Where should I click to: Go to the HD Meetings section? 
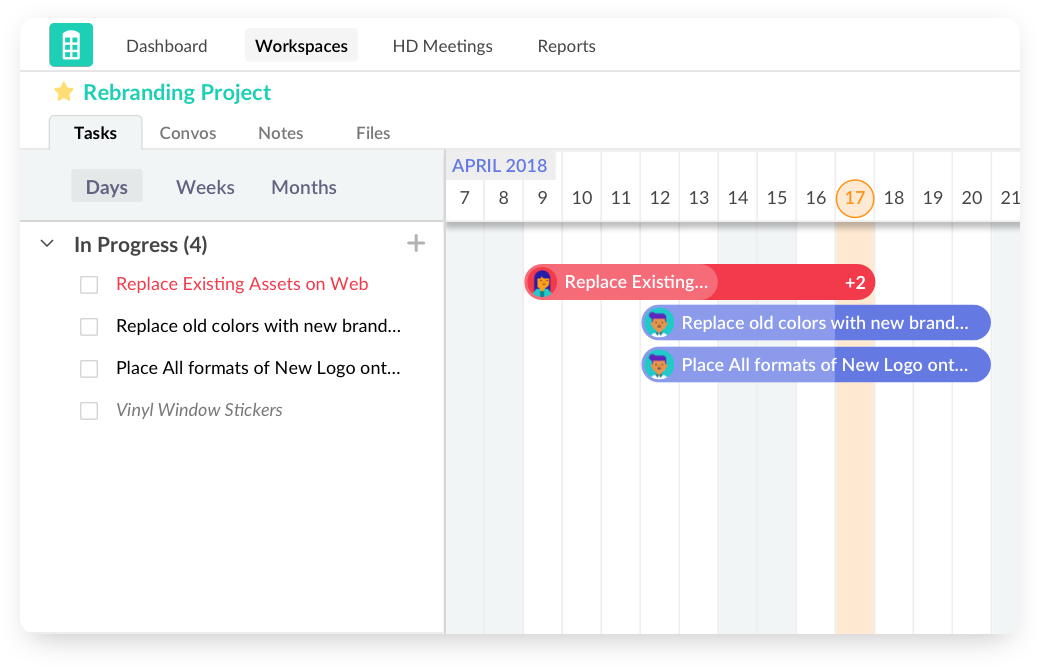[x=442, y=46]
